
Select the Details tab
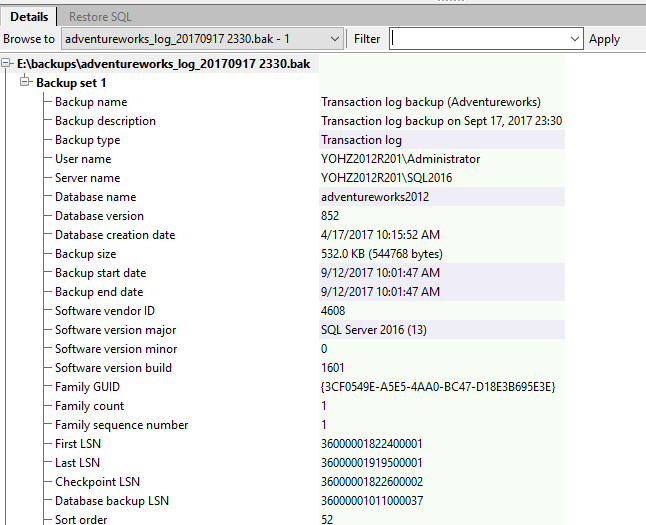pyautogui.click(x=29, y=17)
